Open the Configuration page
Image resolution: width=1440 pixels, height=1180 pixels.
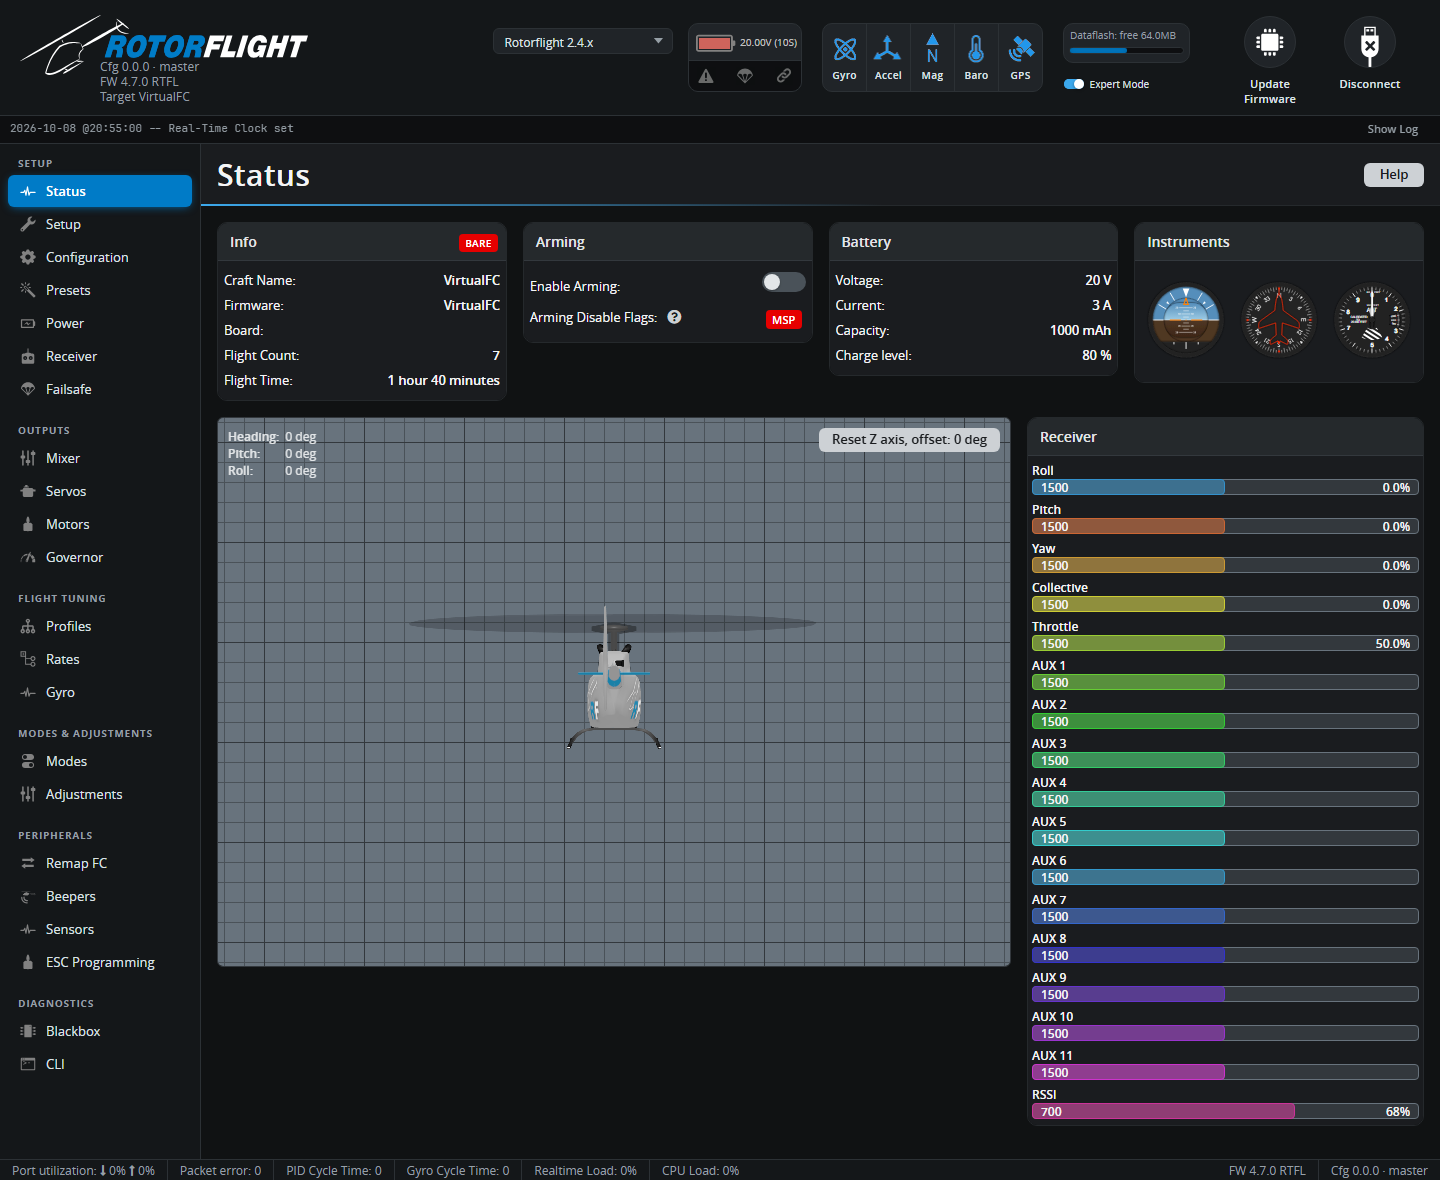pyautogui.click(x=100, y=257)
